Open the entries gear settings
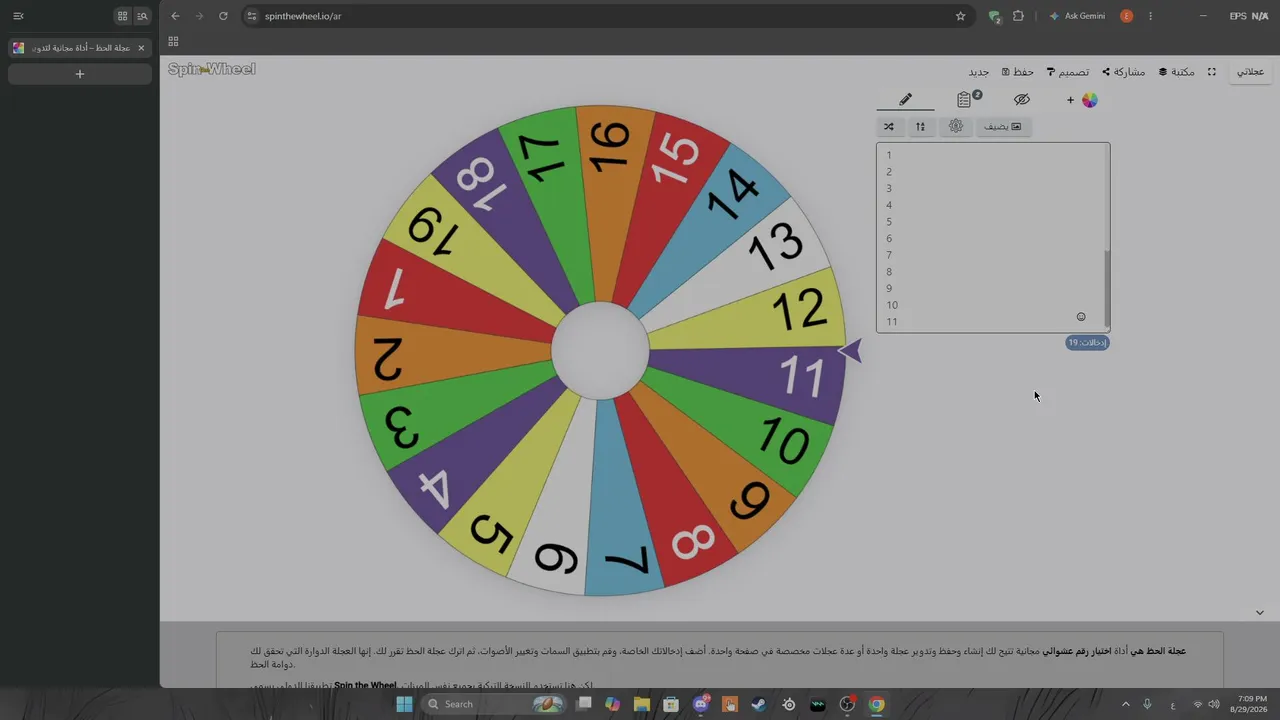 pos(956,127)
